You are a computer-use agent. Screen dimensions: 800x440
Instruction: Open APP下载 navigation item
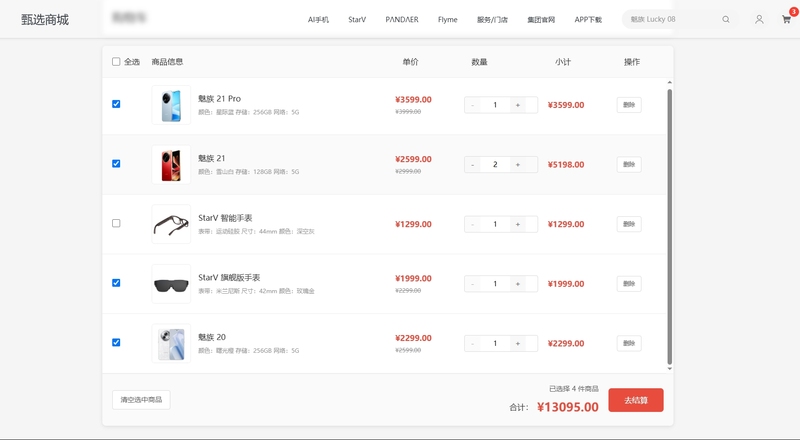pos(588,19)
